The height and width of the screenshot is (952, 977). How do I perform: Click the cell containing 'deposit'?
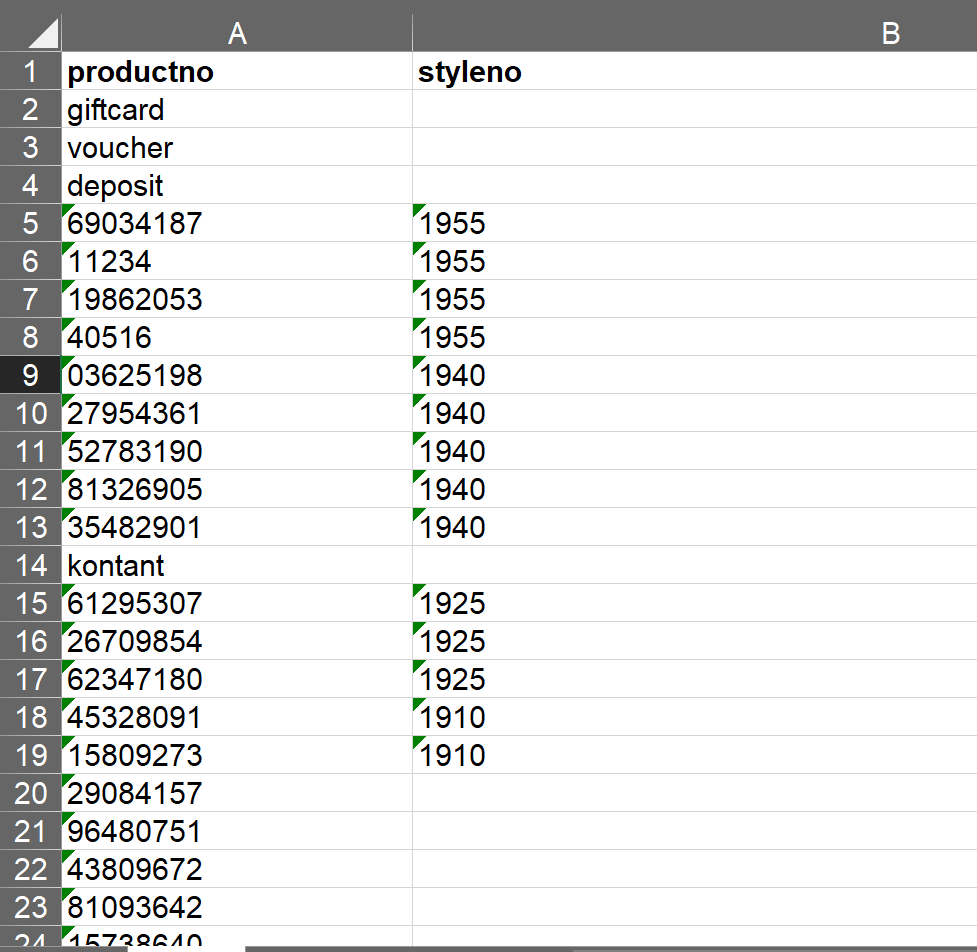click(237, 185)
